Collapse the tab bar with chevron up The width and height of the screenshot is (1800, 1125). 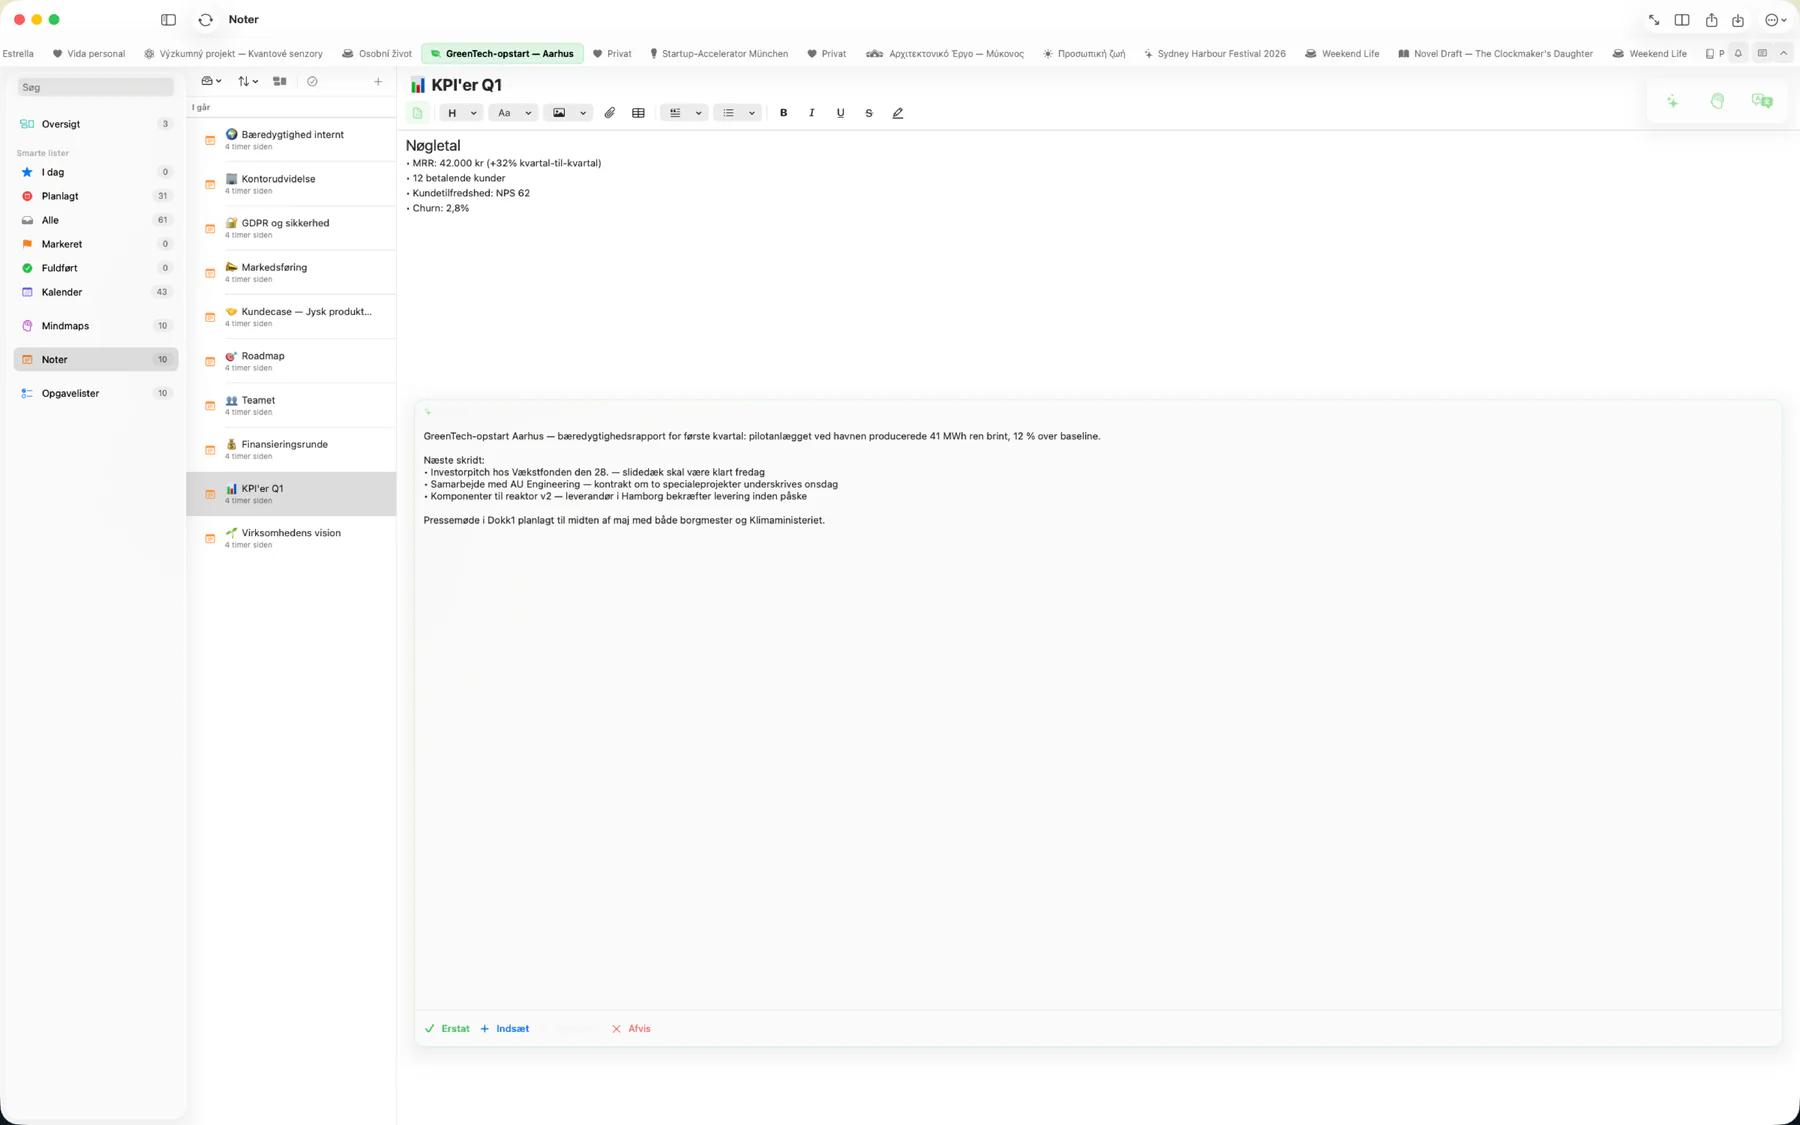[x=1783, y=54]
